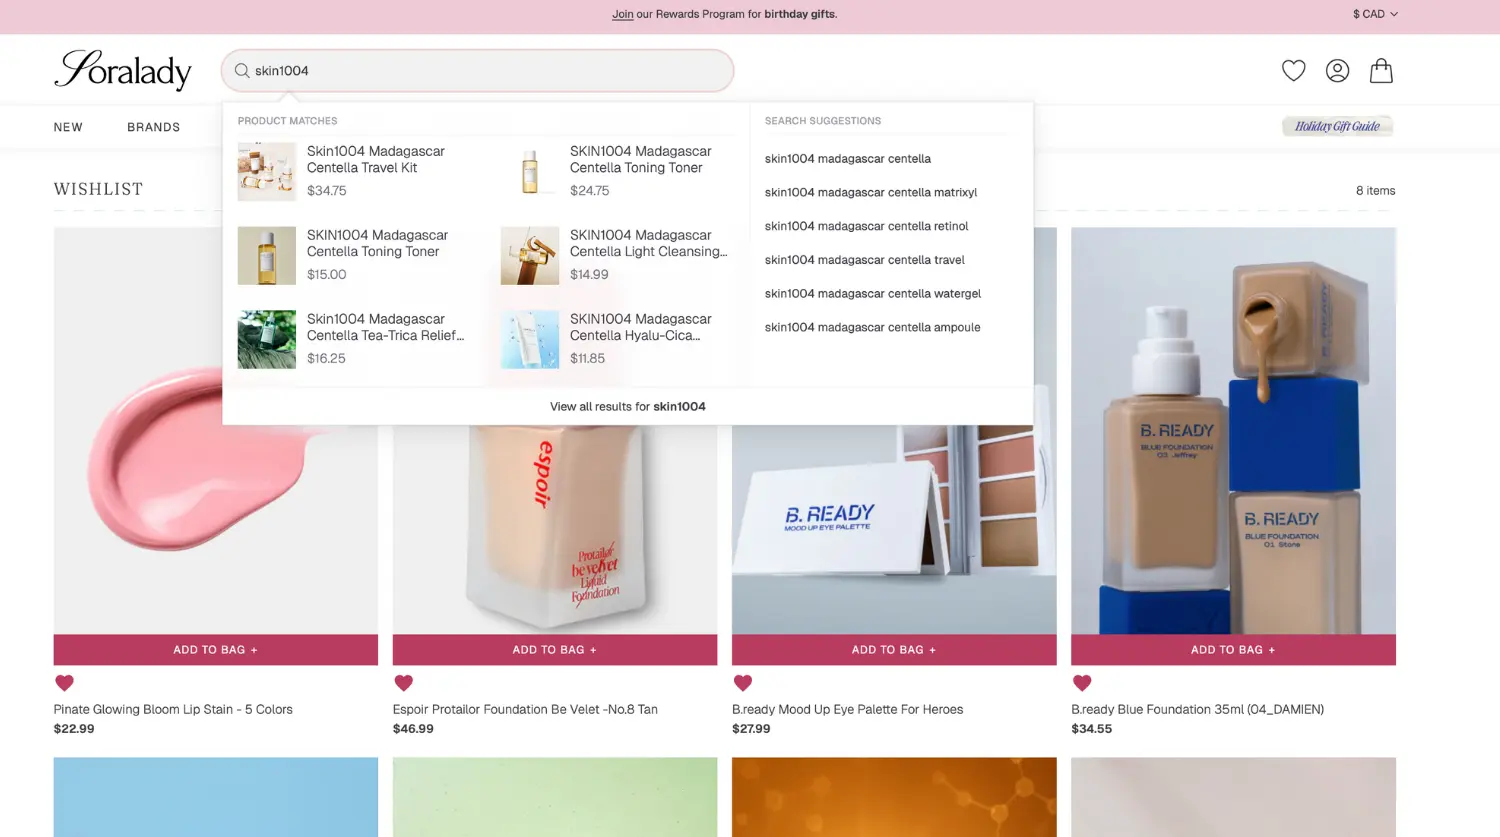Click the $34.55 Blue Foundation price
Viewport: 1500px width, 837px height.
(x=1091, y=729)
